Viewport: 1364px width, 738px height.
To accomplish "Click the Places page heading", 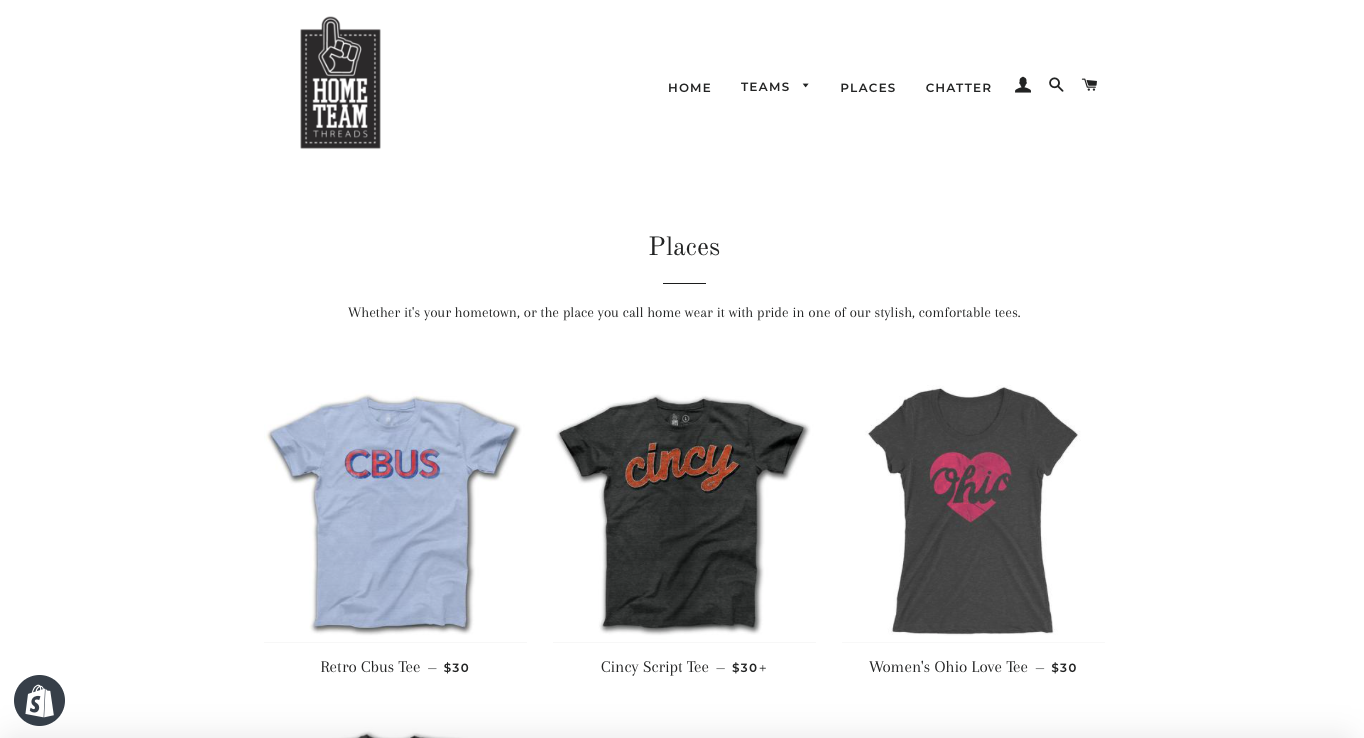I will [x=684, y=247].
